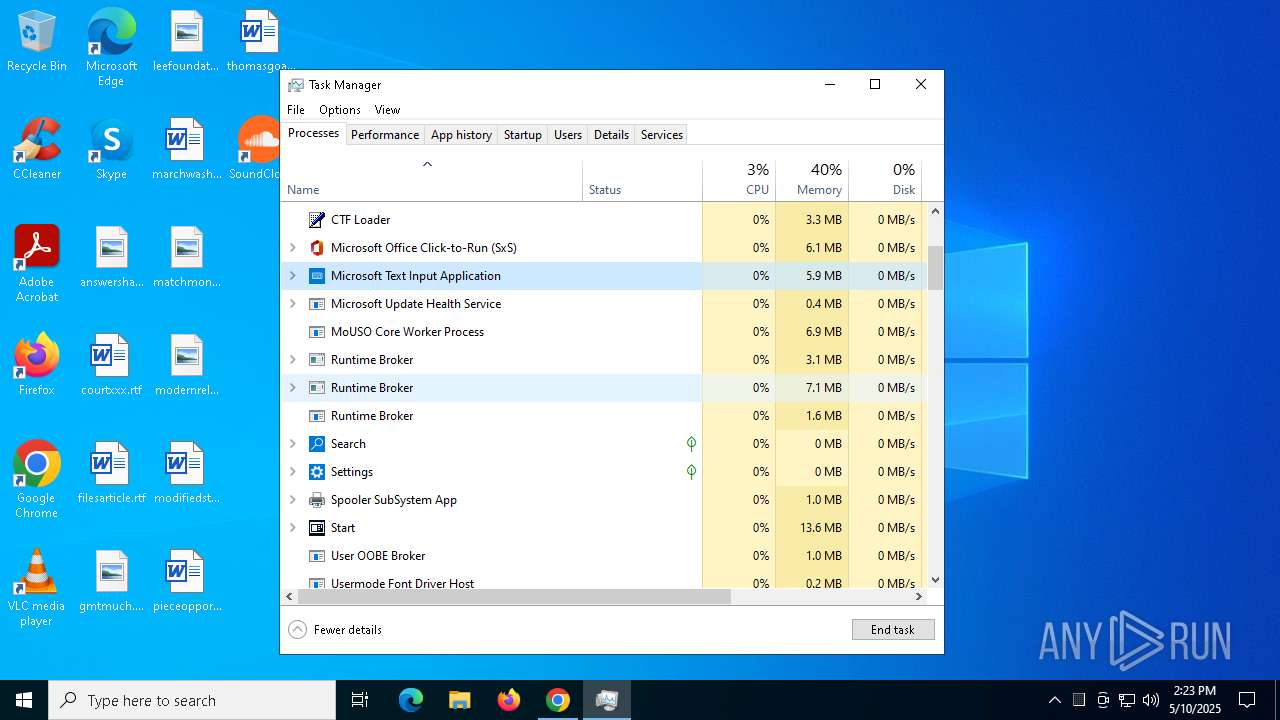The width and height of the screenshot is (1280, 720).
Task: Open Task View on the taskbar
Action: (x=360, y=700)
